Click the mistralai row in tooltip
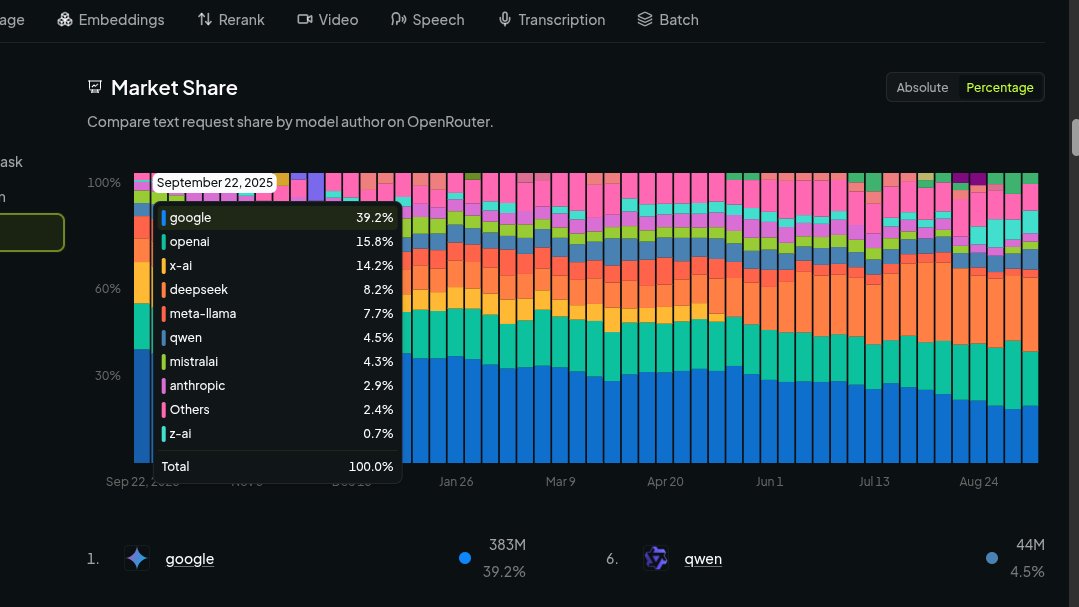The height and width of the screenshot is (607, 1079). (277, 361)
